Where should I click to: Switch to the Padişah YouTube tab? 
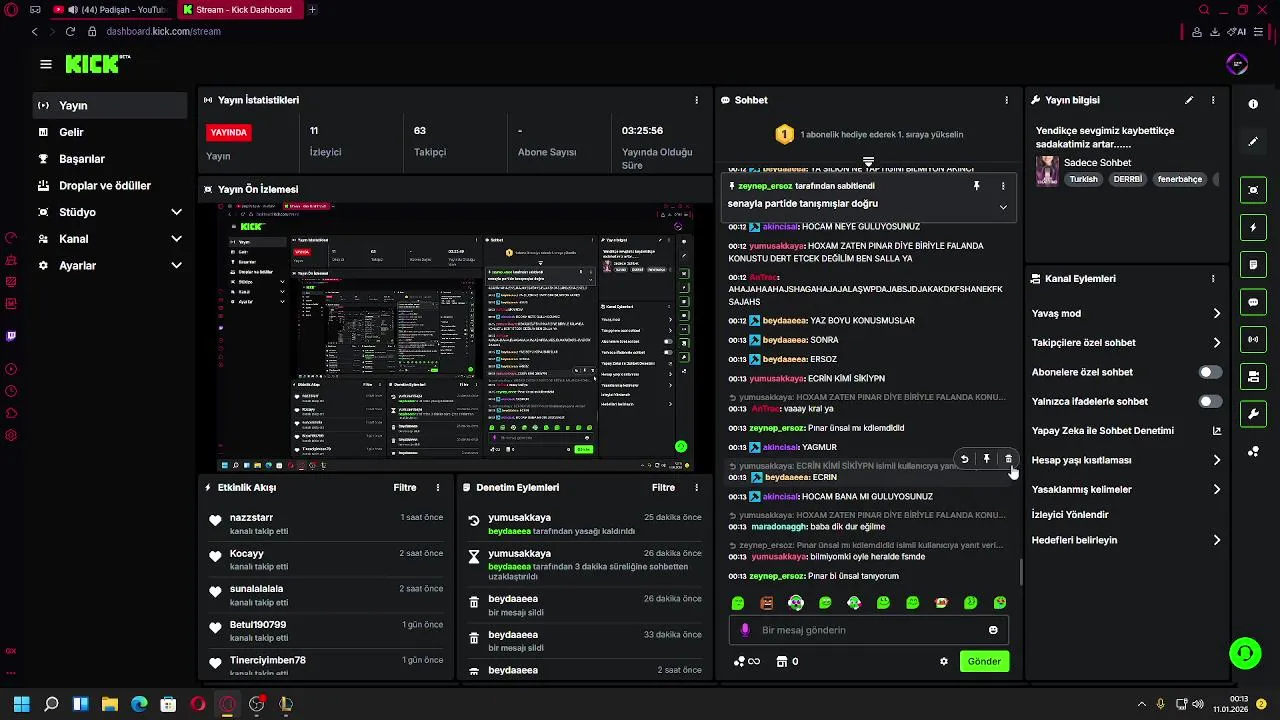point(110,10)
